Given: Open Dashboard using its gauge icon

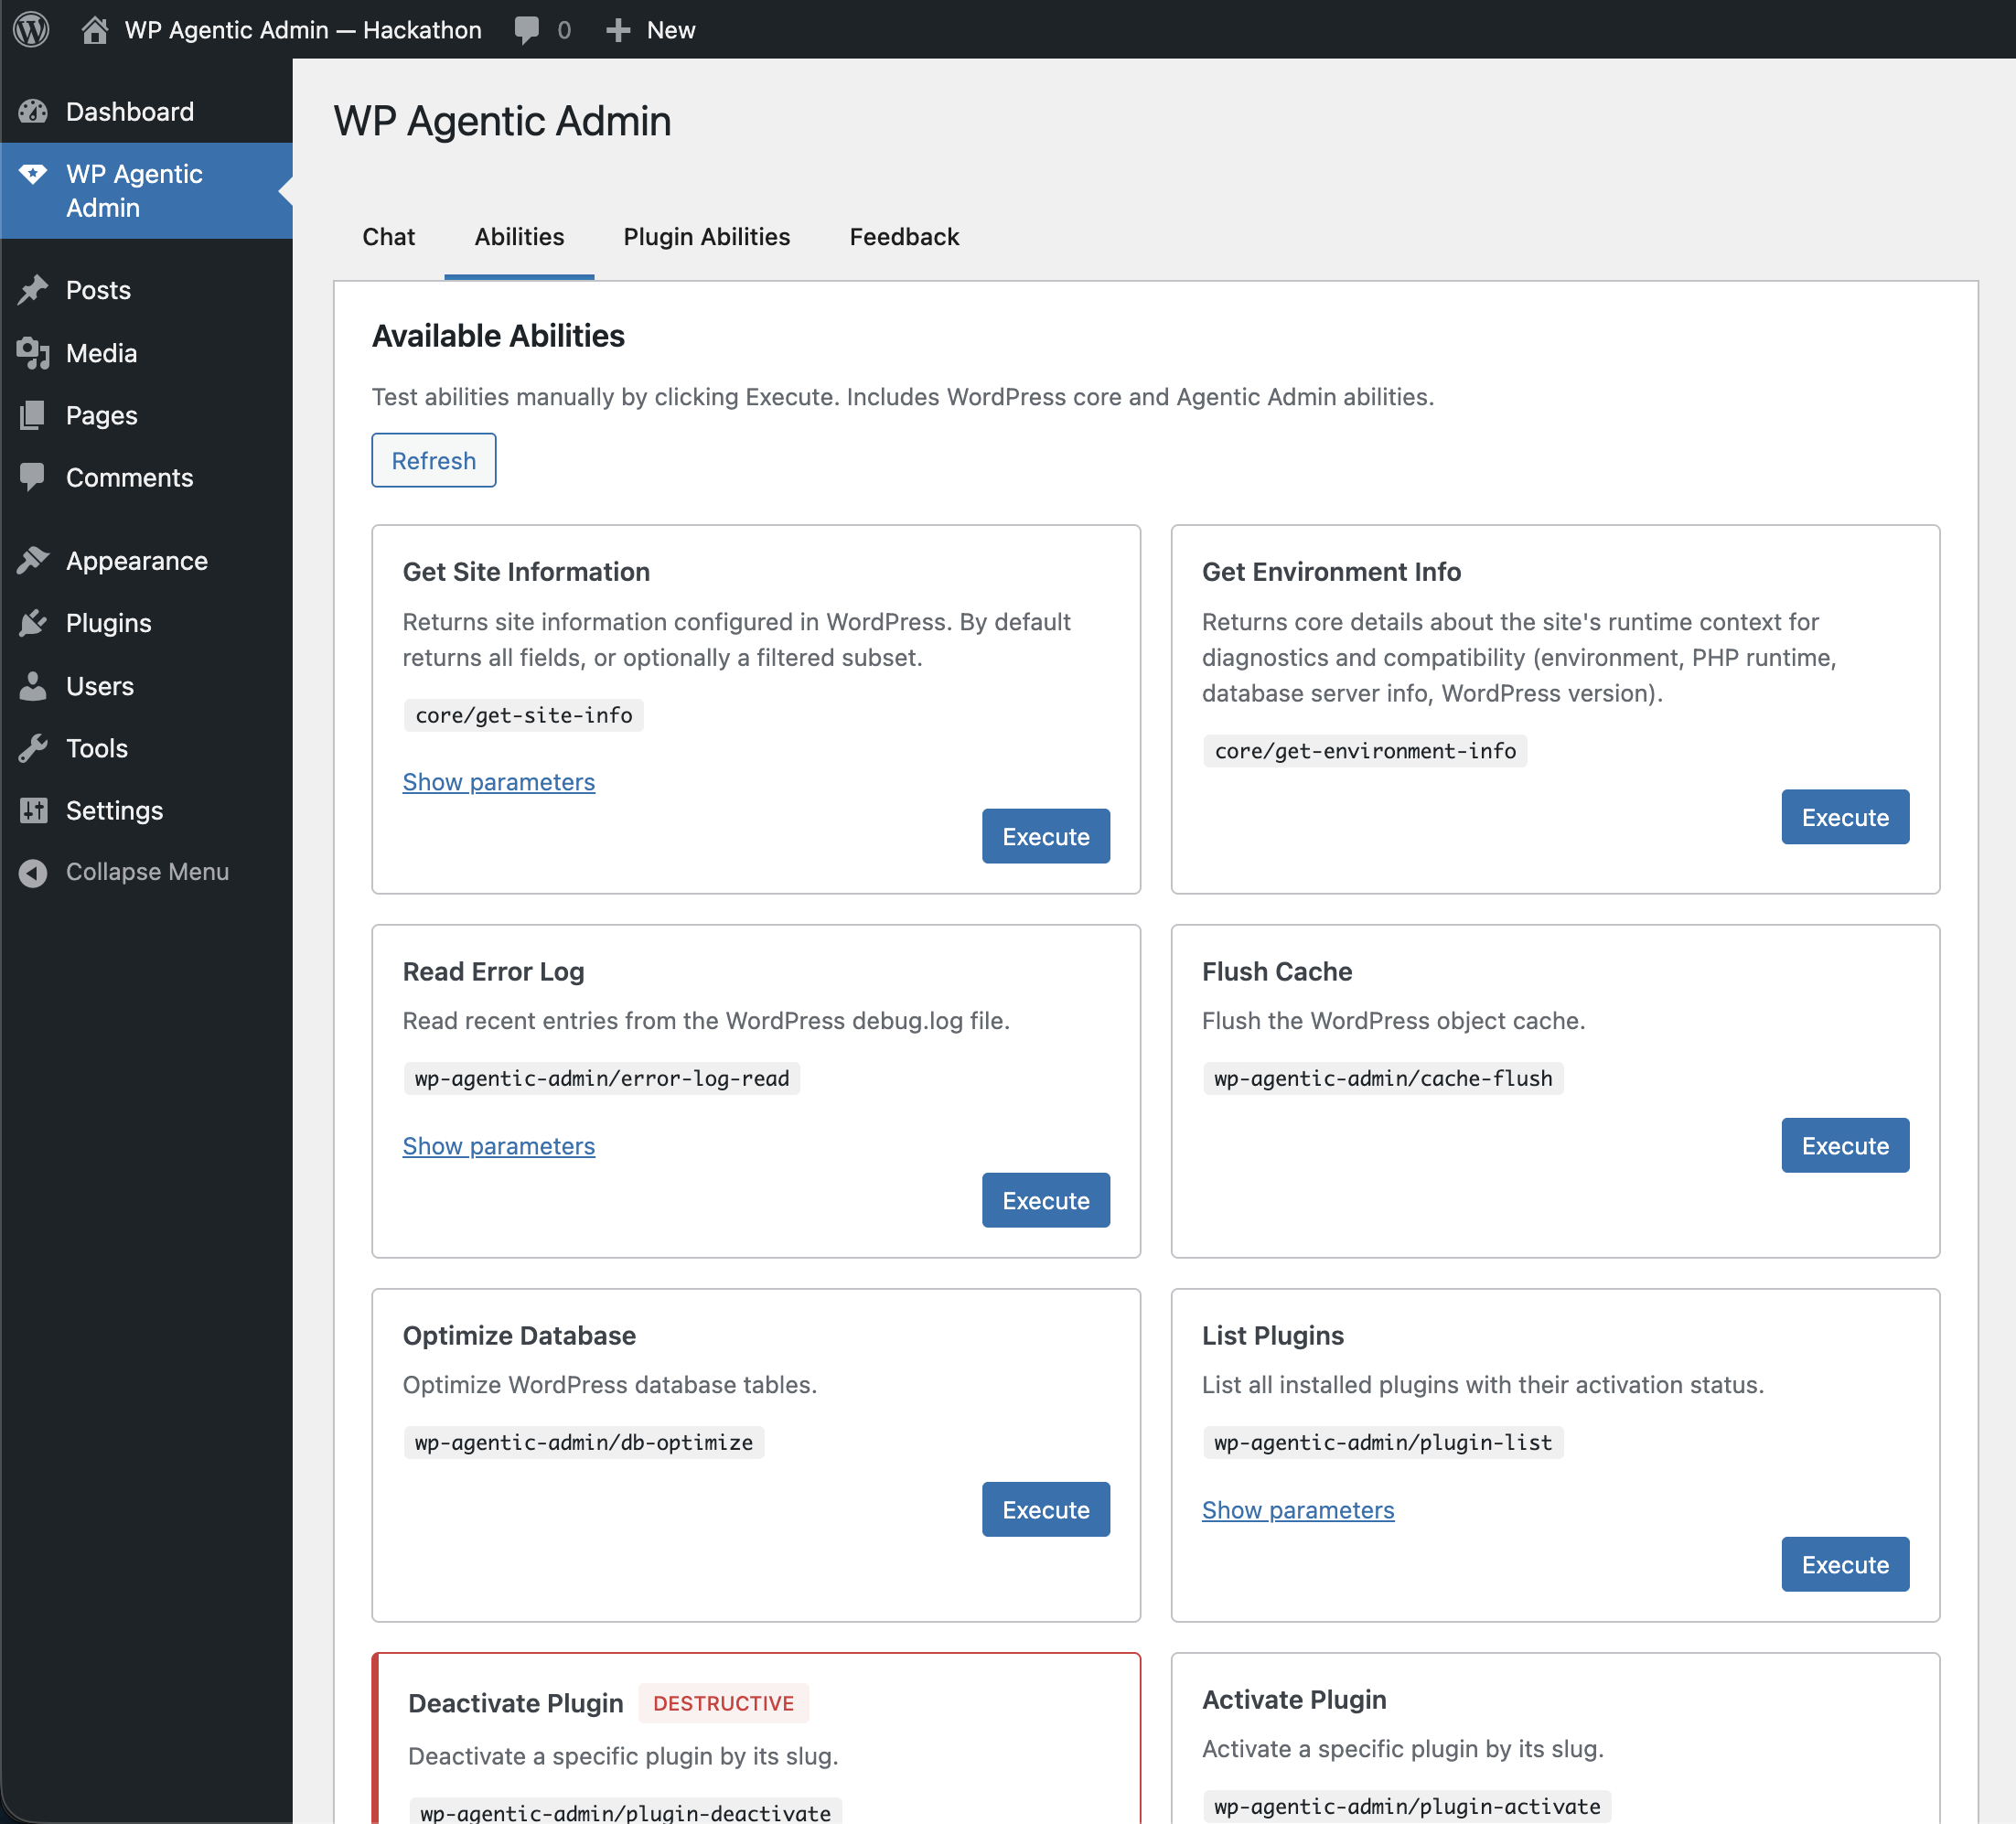Looking at the screenshot, I should pos(33,111).
